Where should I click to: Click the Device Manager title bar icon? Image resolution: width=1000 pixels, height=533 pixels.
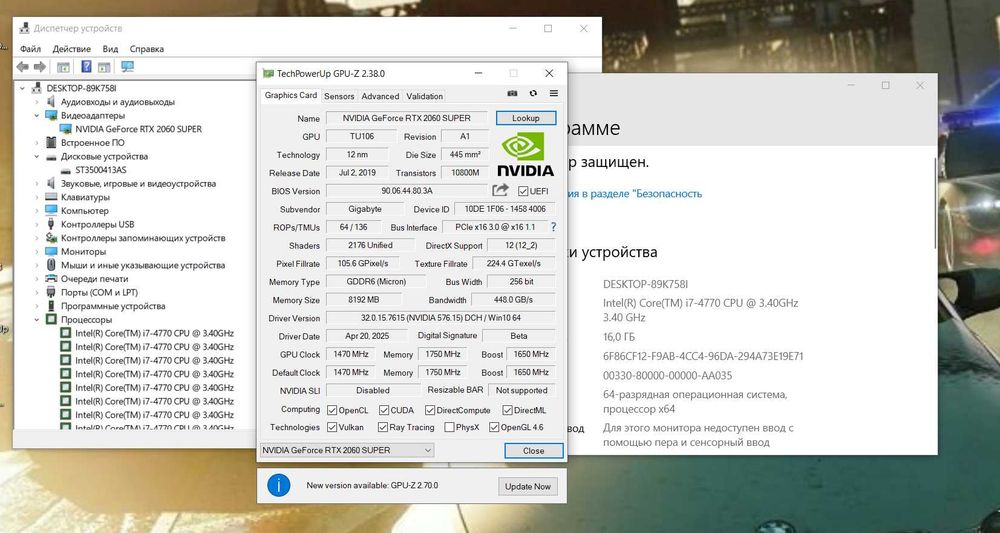[24, 28]
